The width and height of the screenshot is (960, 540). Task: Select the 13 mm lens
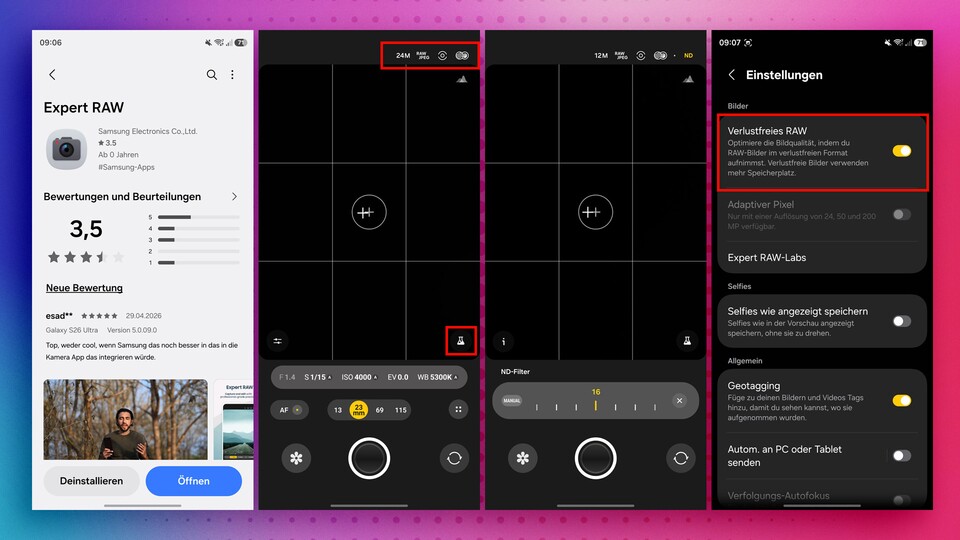pyautogui.click(x=338, y=410)
